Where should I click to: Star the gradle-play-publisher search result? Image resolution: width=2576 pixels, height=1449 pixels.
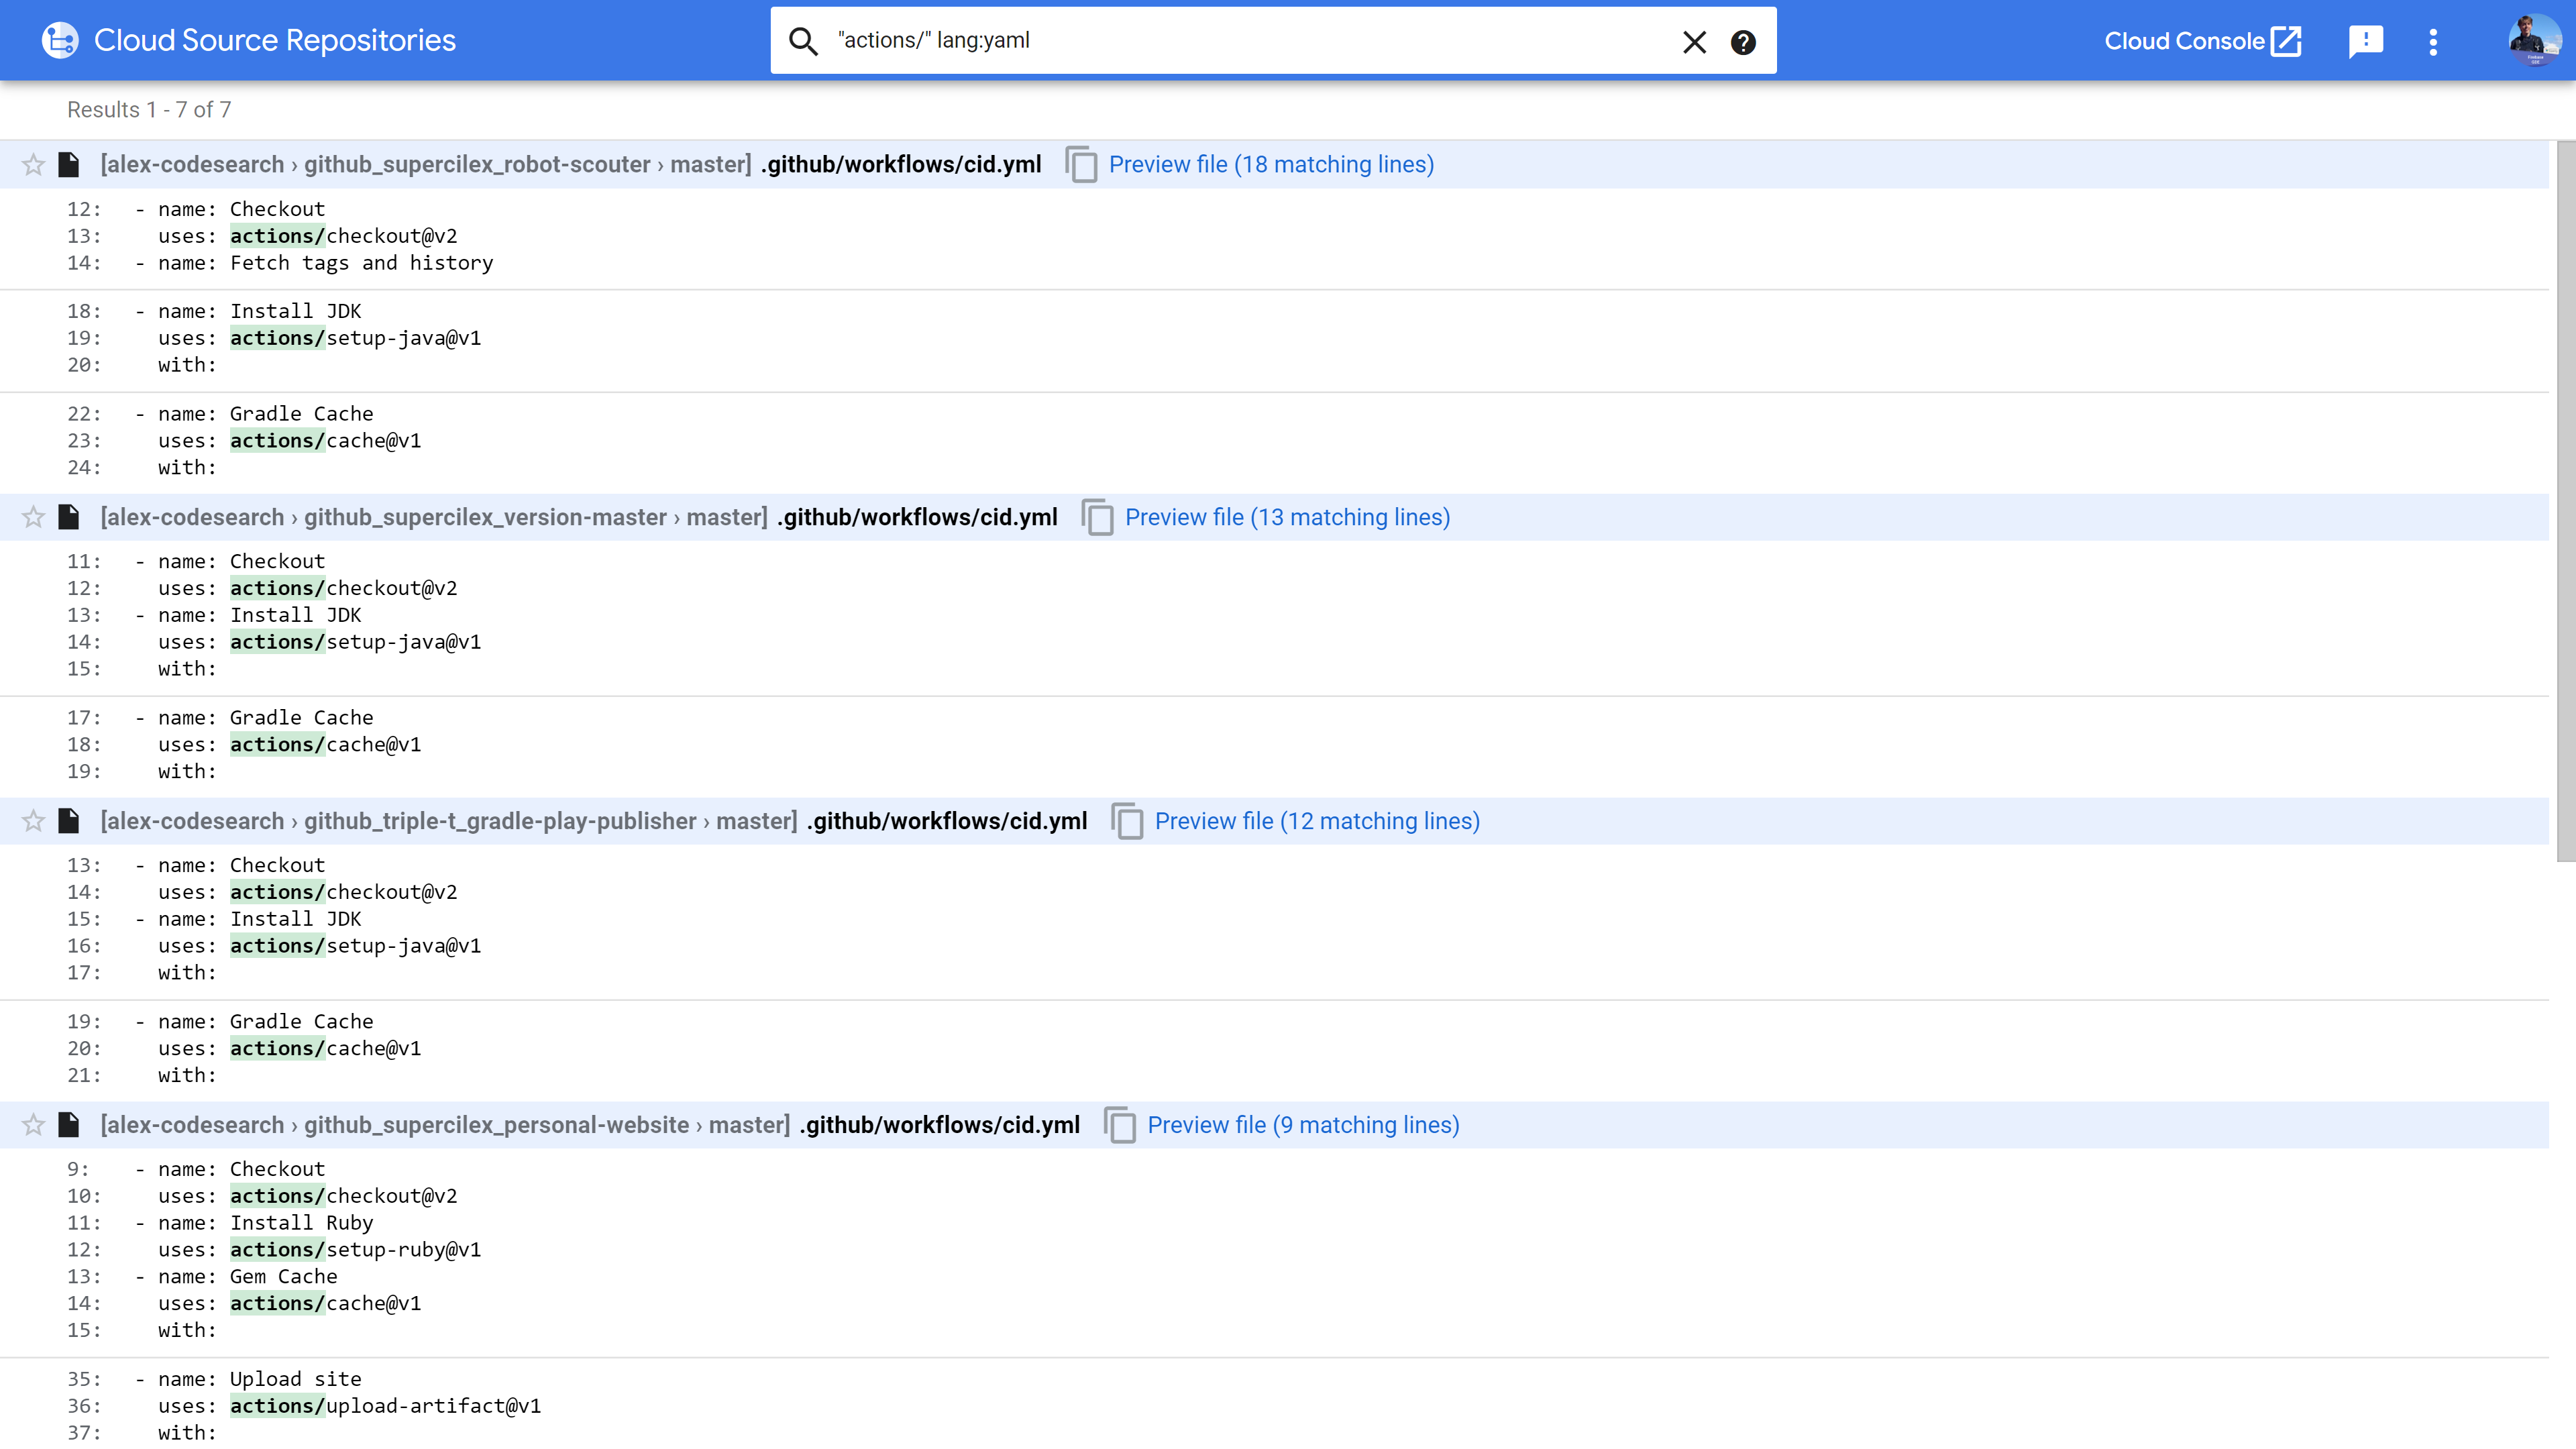(x=33, y=822)
